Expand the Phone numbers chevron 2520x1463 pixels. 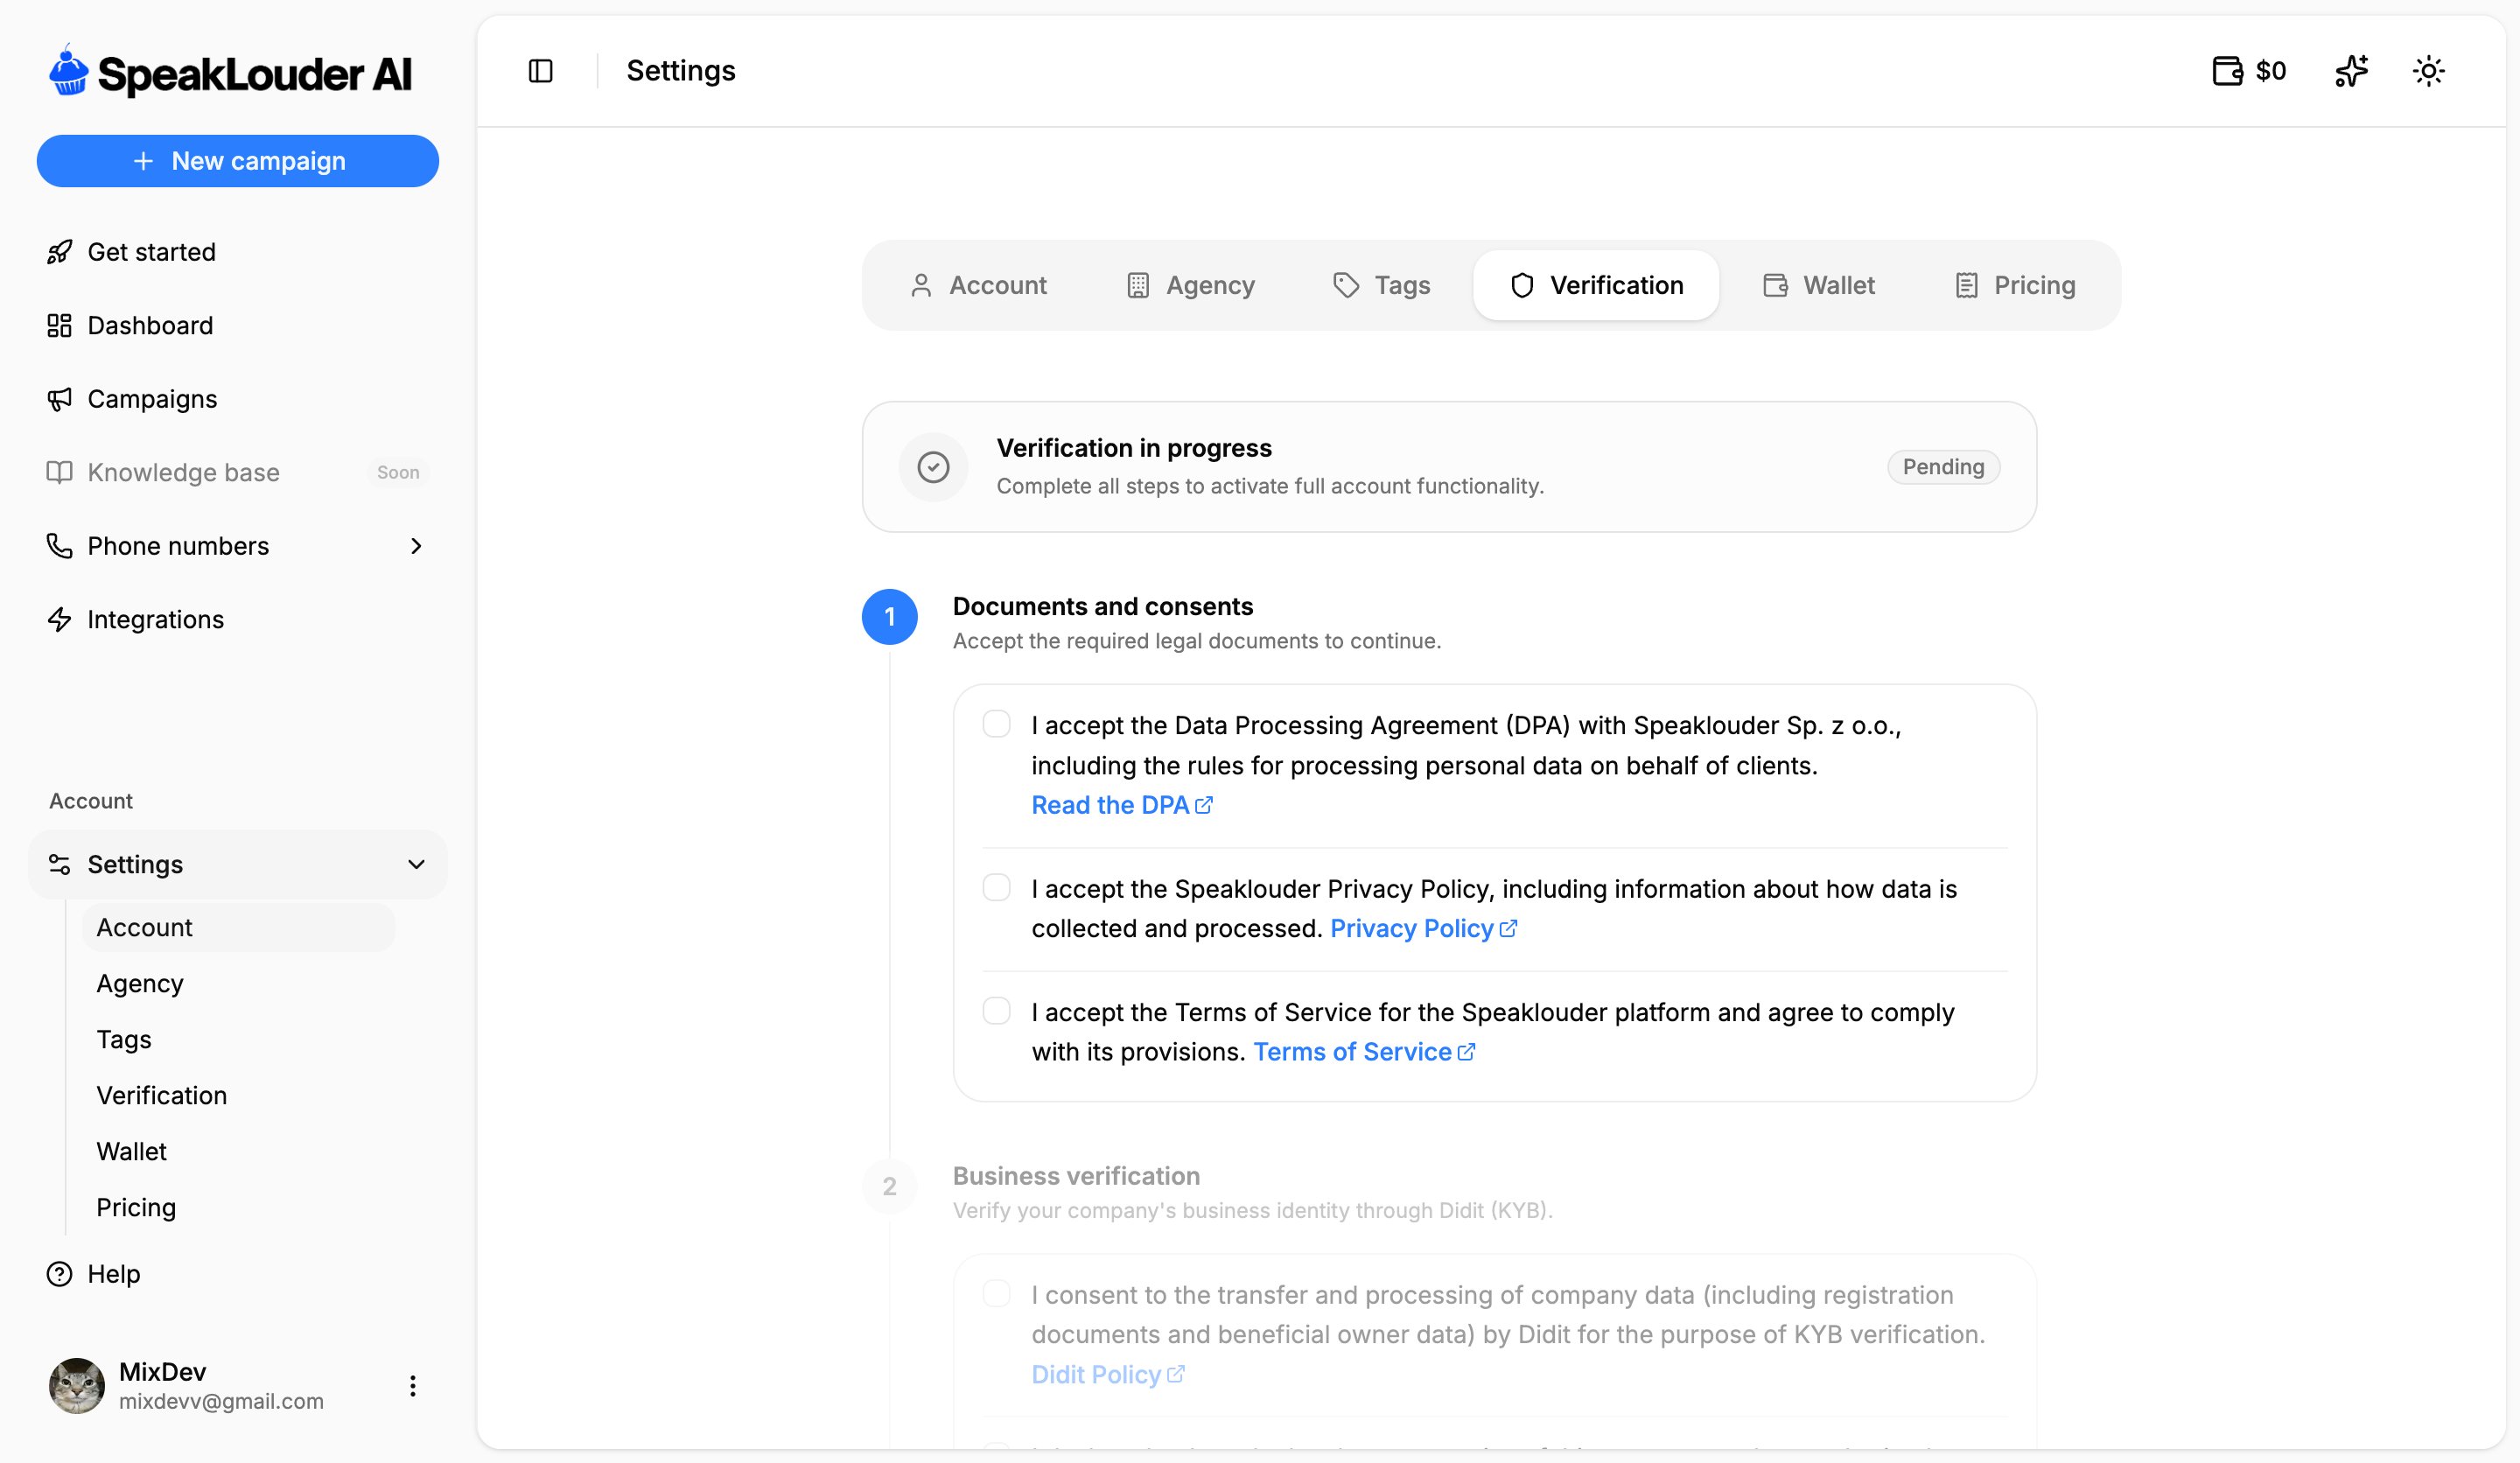point(416,546)
